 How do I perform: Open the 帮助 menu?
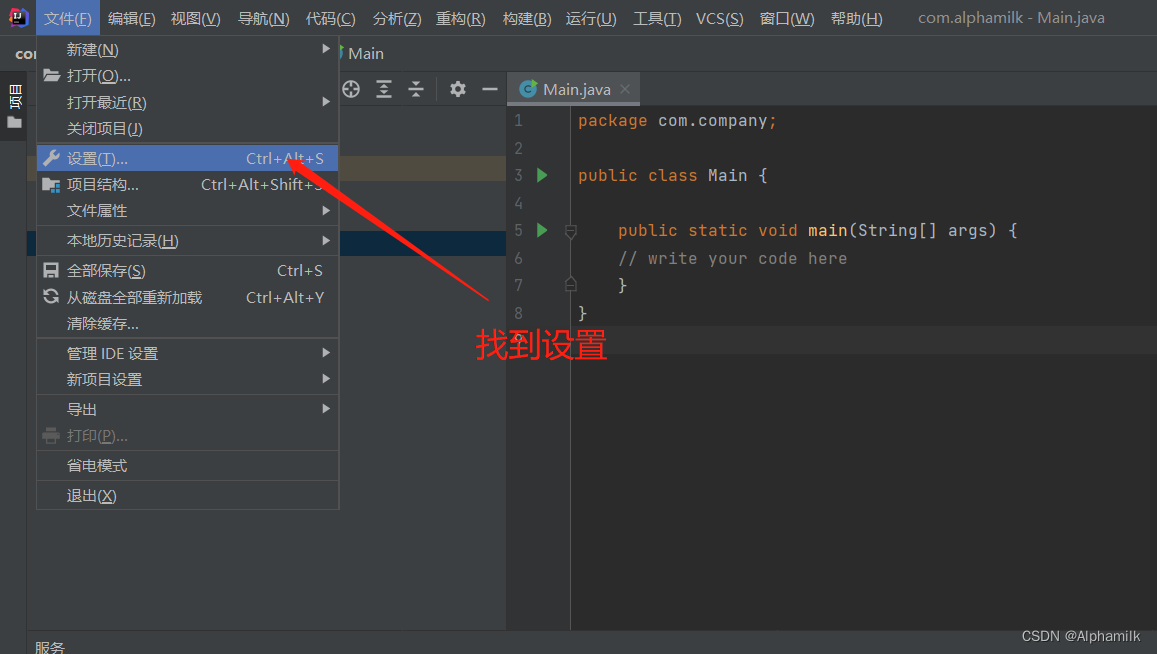[x=856, y=17]
